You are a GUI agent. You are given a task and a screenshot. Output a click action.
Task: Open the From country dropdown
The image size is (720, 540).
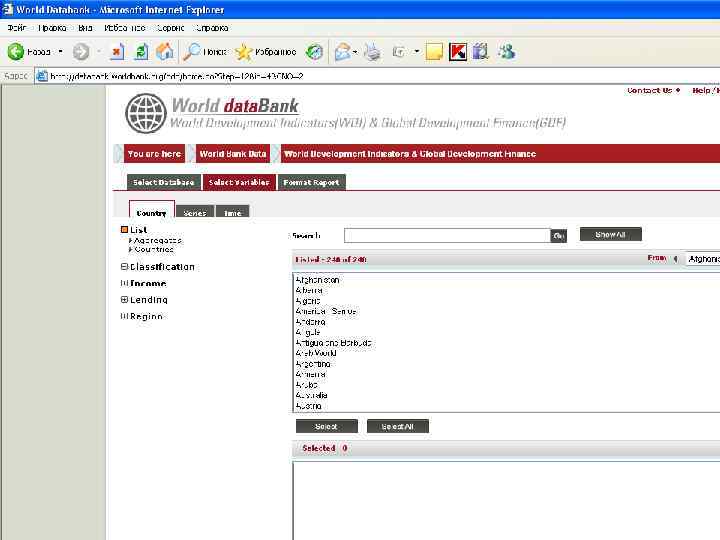(x=703, y=259)
